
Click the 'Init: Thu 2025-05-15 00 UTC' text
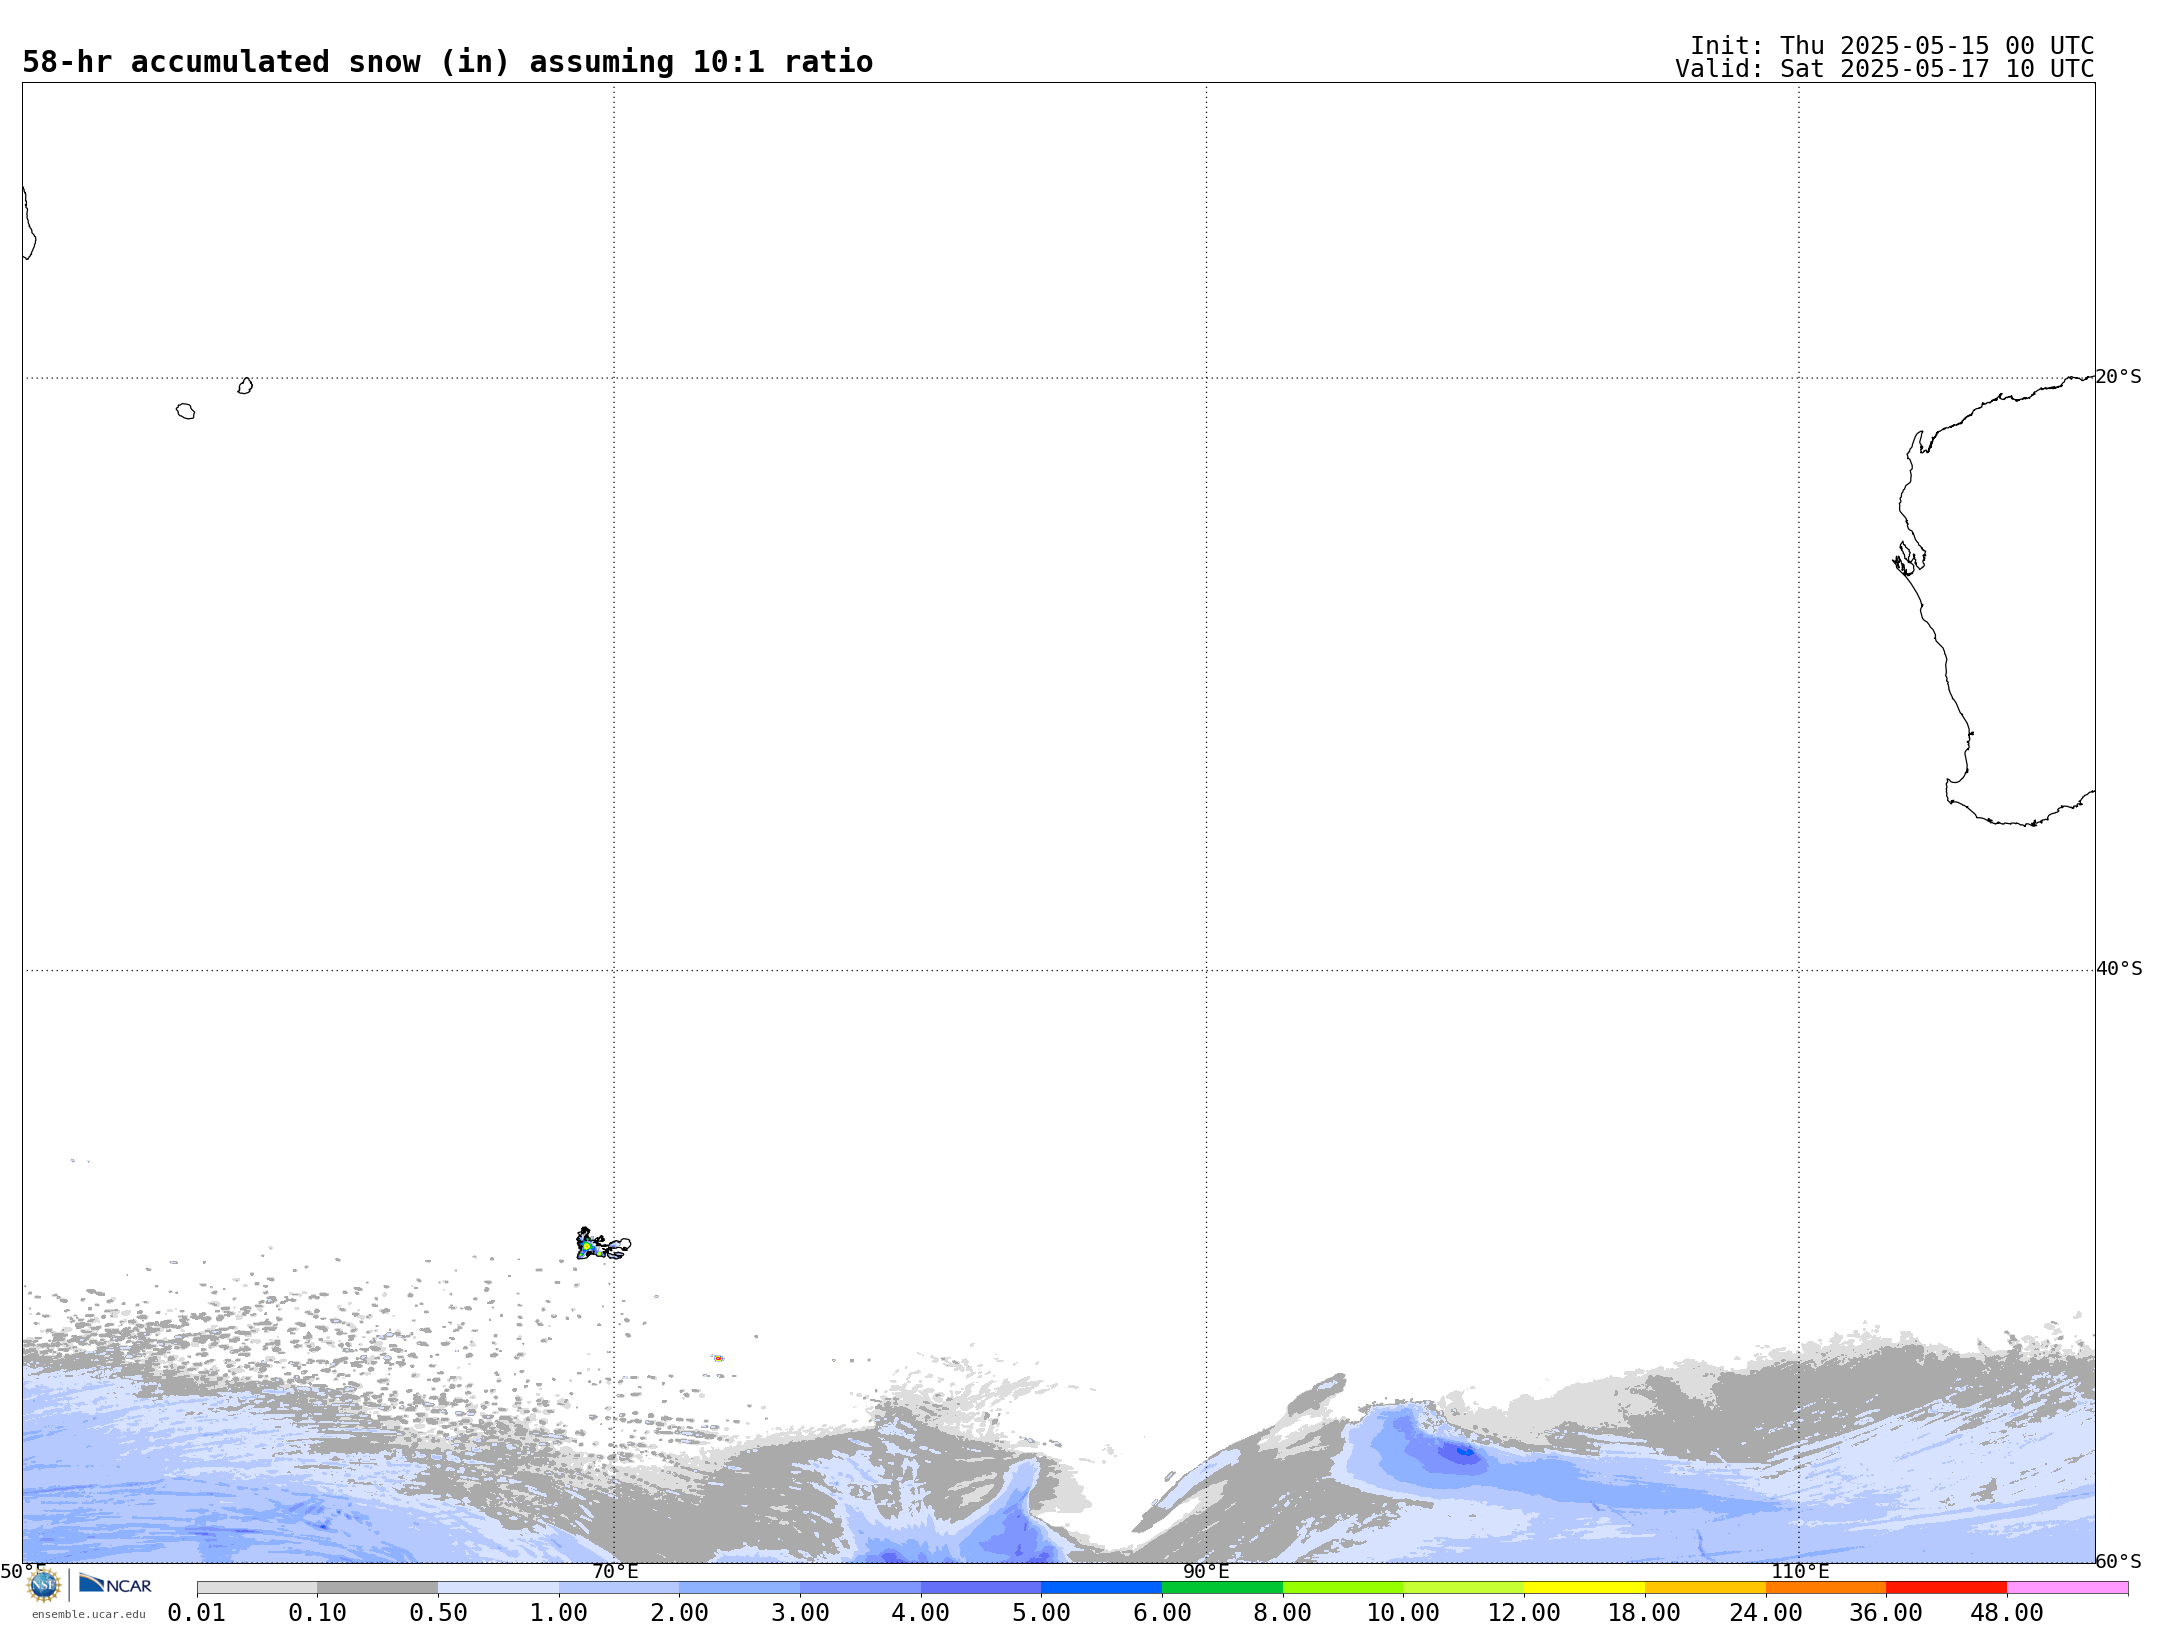pyautogui.click(x=1892, y=46)
